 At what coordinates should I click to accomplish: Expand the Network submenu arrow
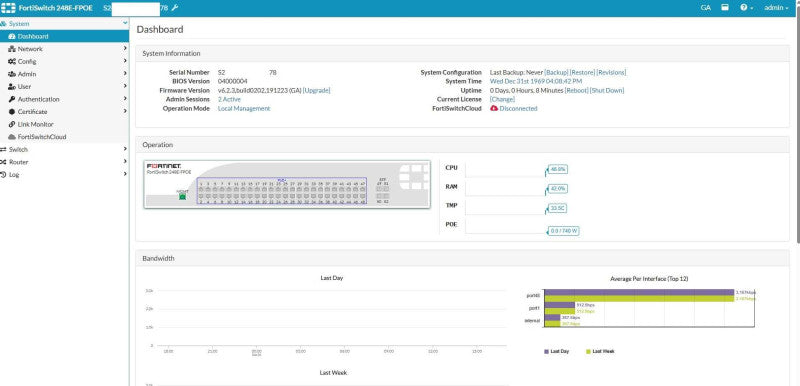(125, 48)
